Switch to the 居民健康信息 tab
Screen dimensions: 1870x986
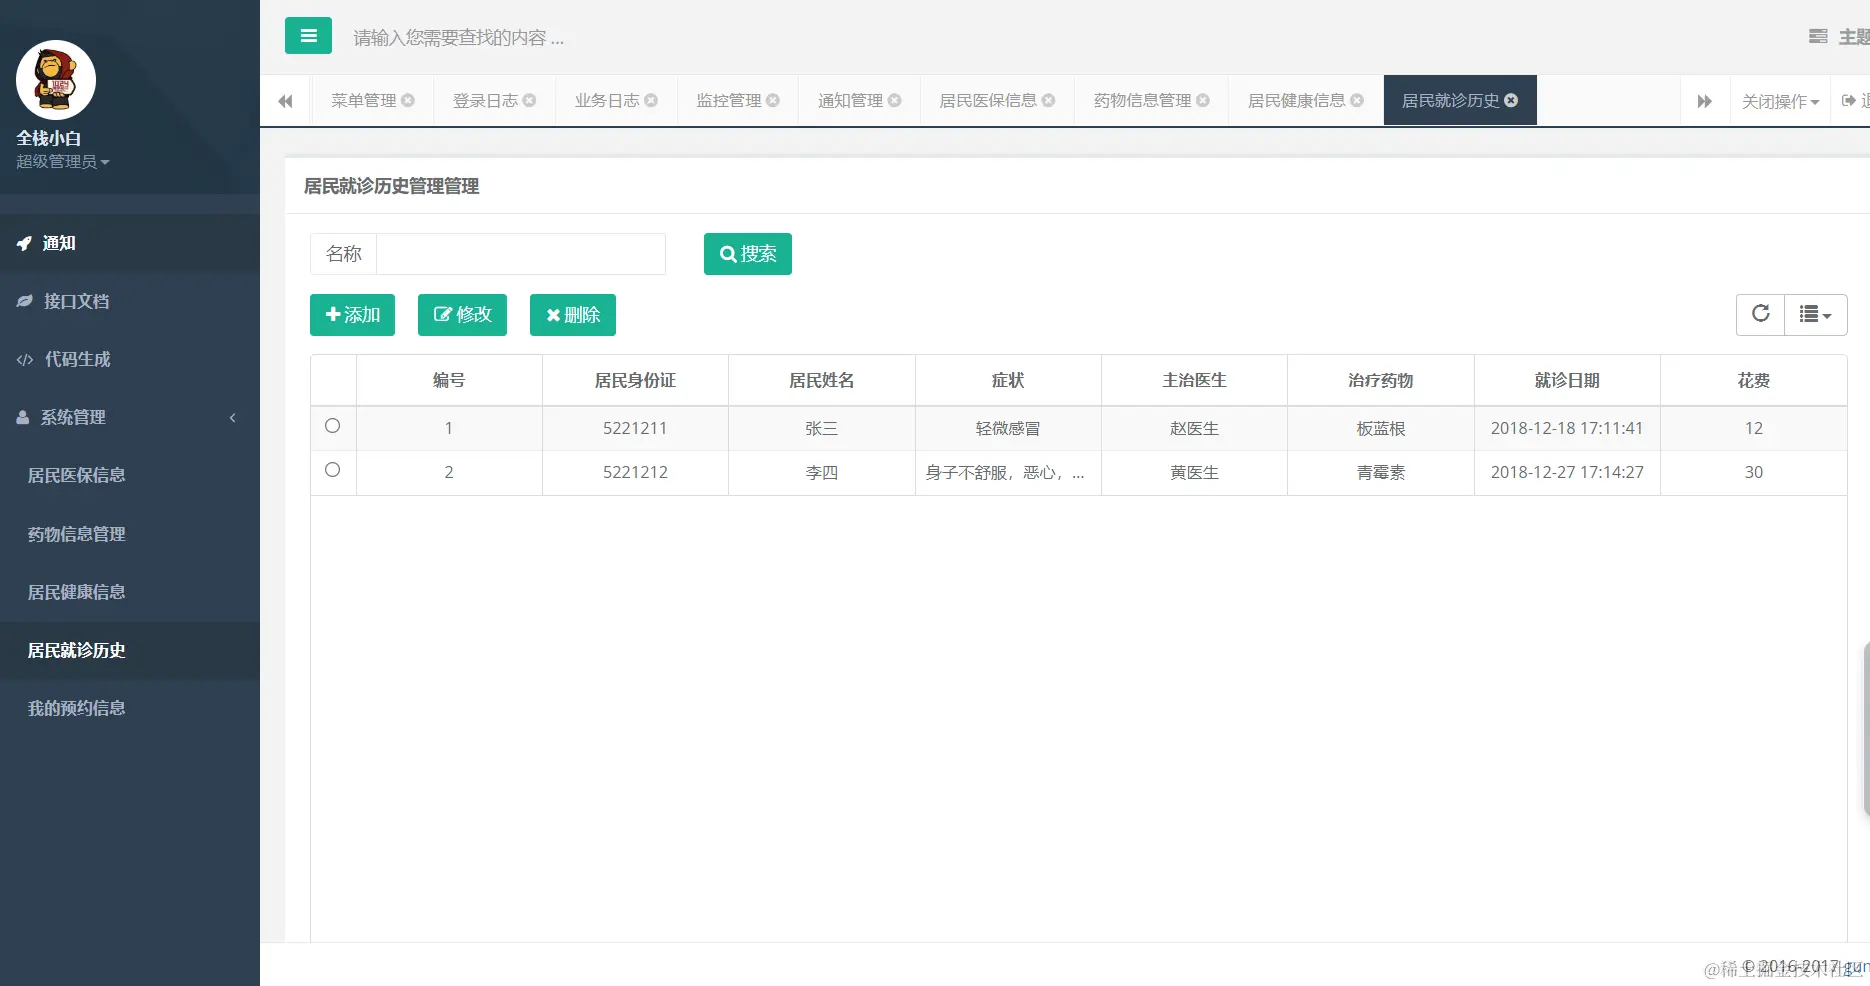pyautogui.click(x=1296, y=100)
